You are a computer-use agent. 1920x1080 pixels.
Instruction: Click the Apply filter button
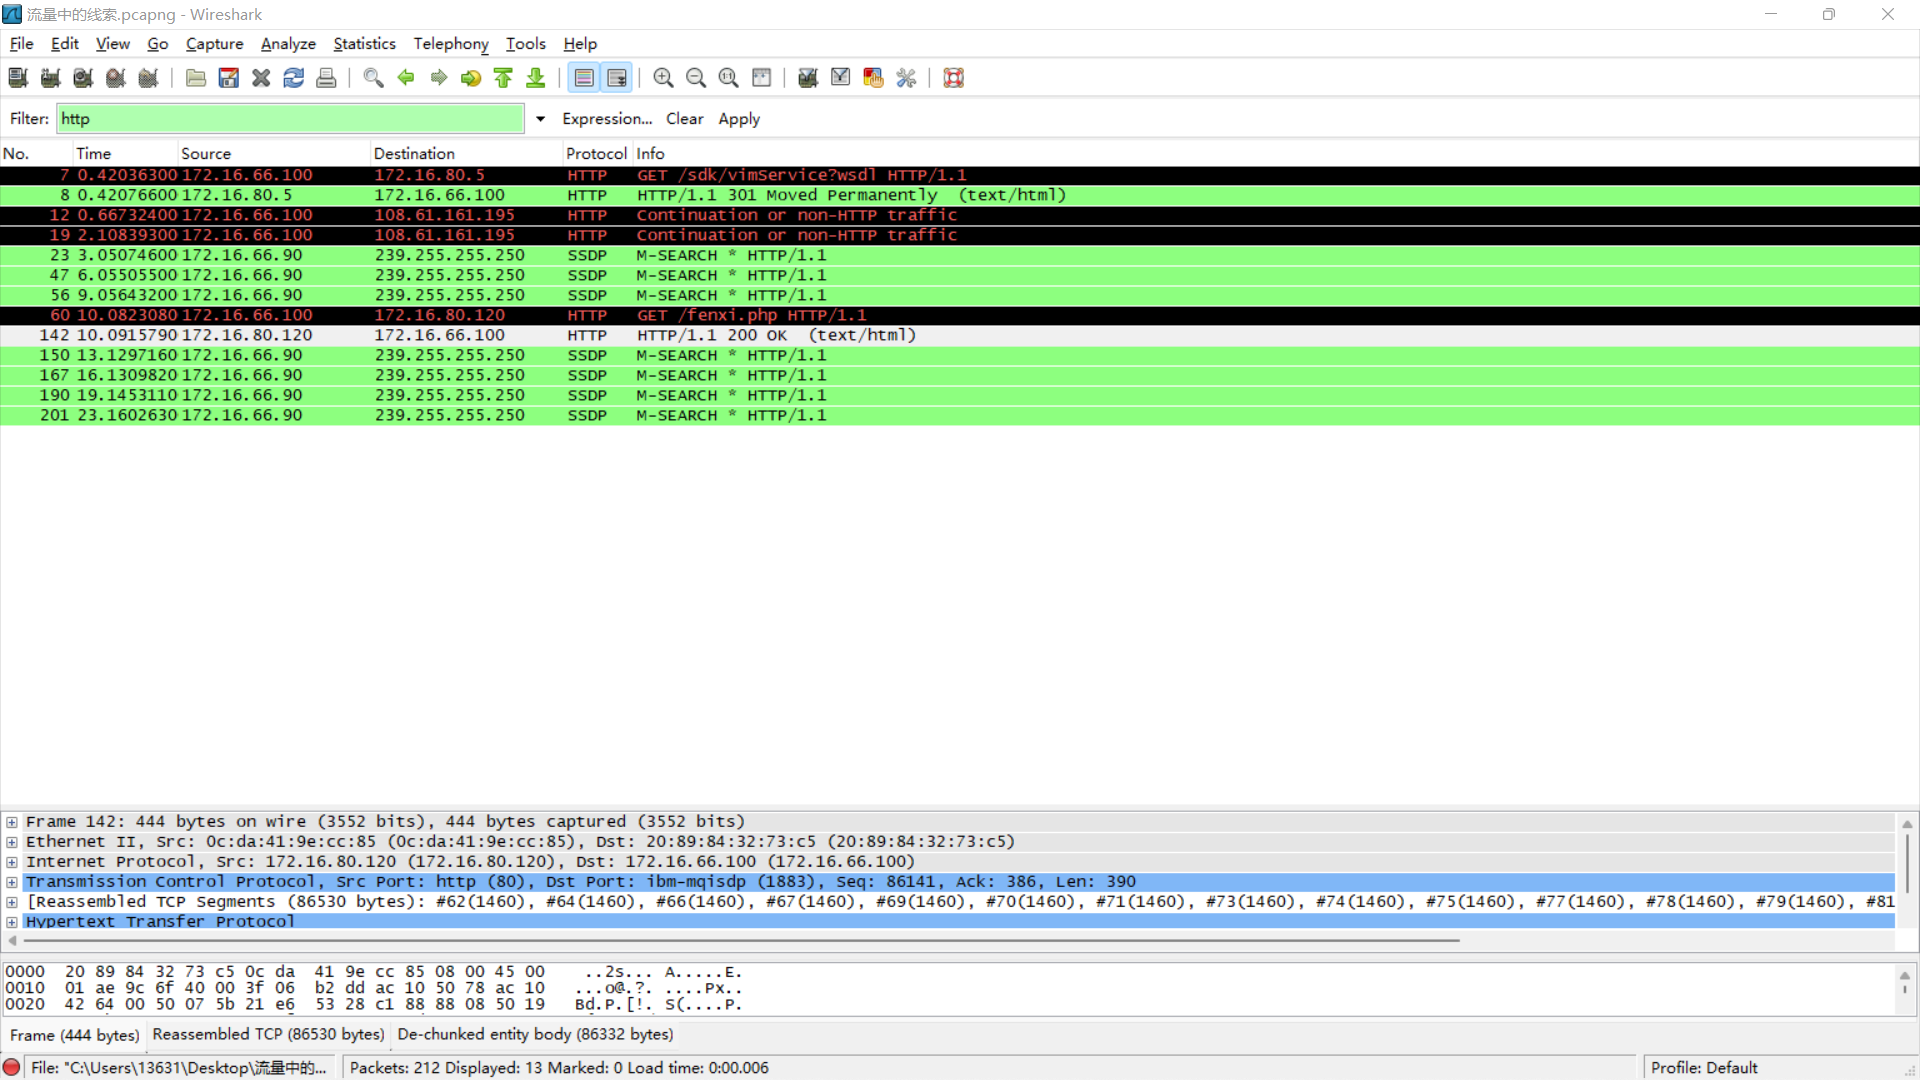click(x=739, y=119)
